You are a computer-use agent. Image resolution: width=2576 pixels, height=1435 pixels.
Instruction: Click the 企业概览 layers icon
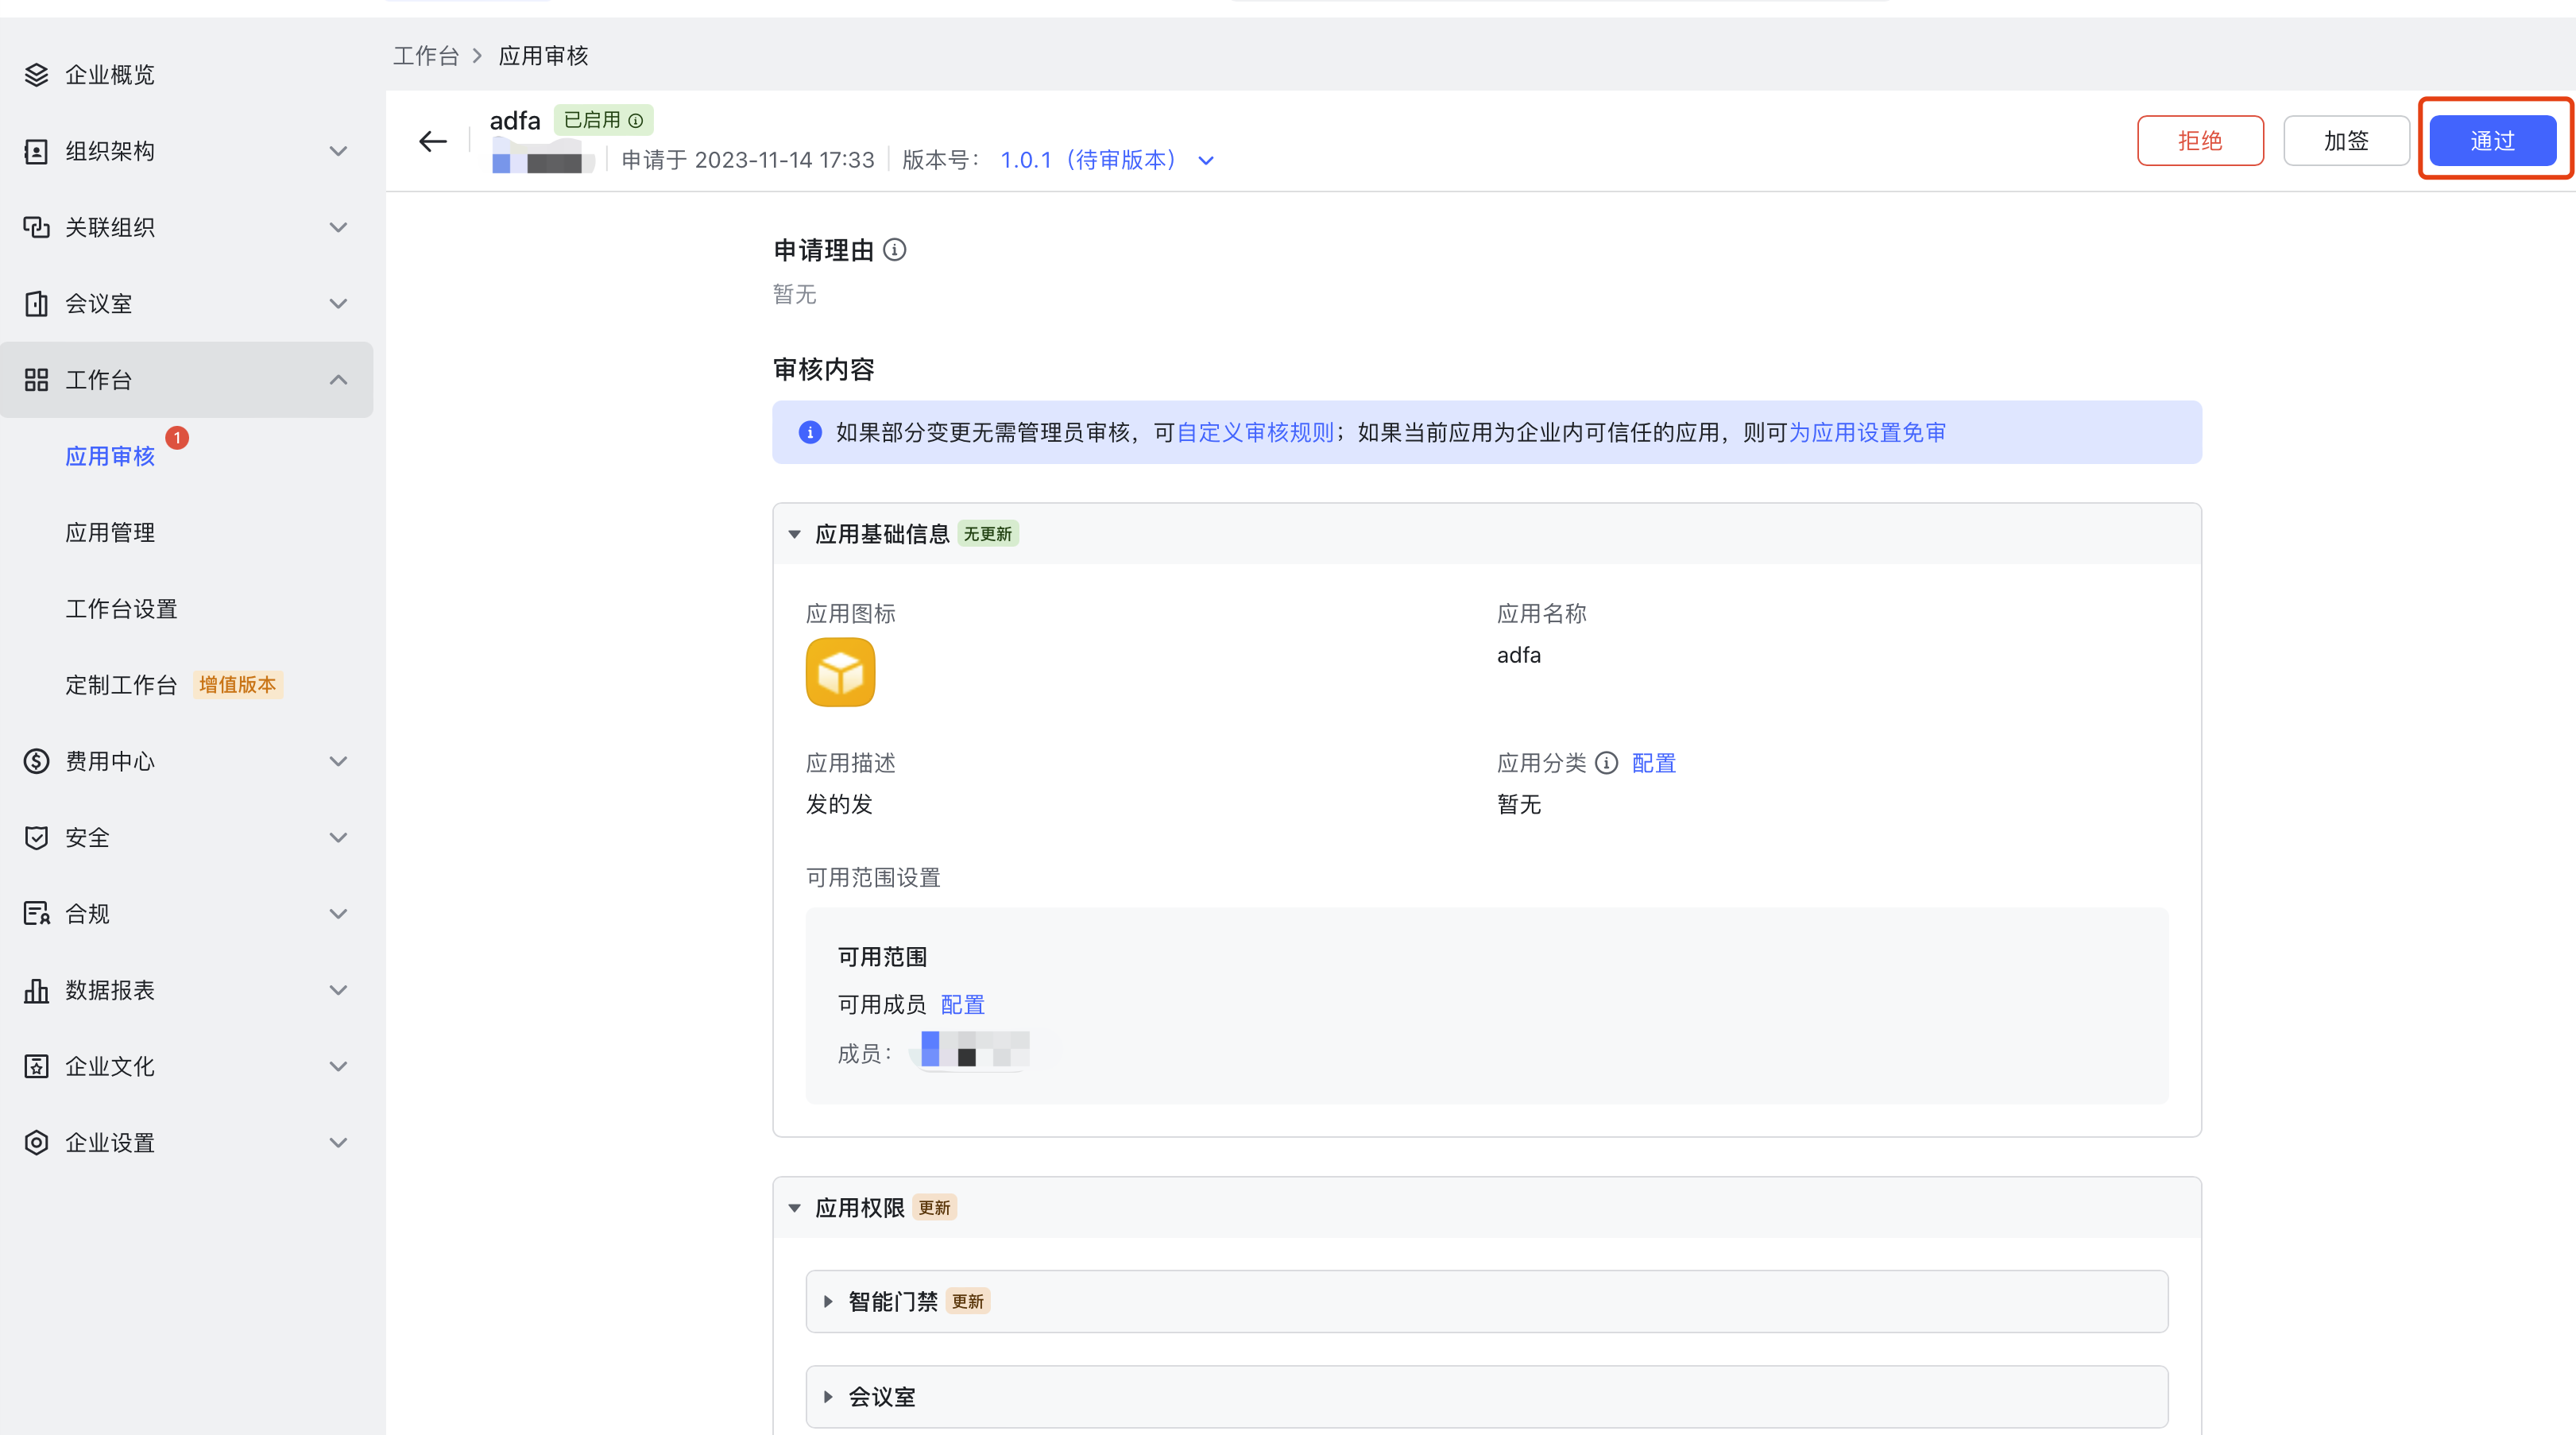tap(36, 75)
